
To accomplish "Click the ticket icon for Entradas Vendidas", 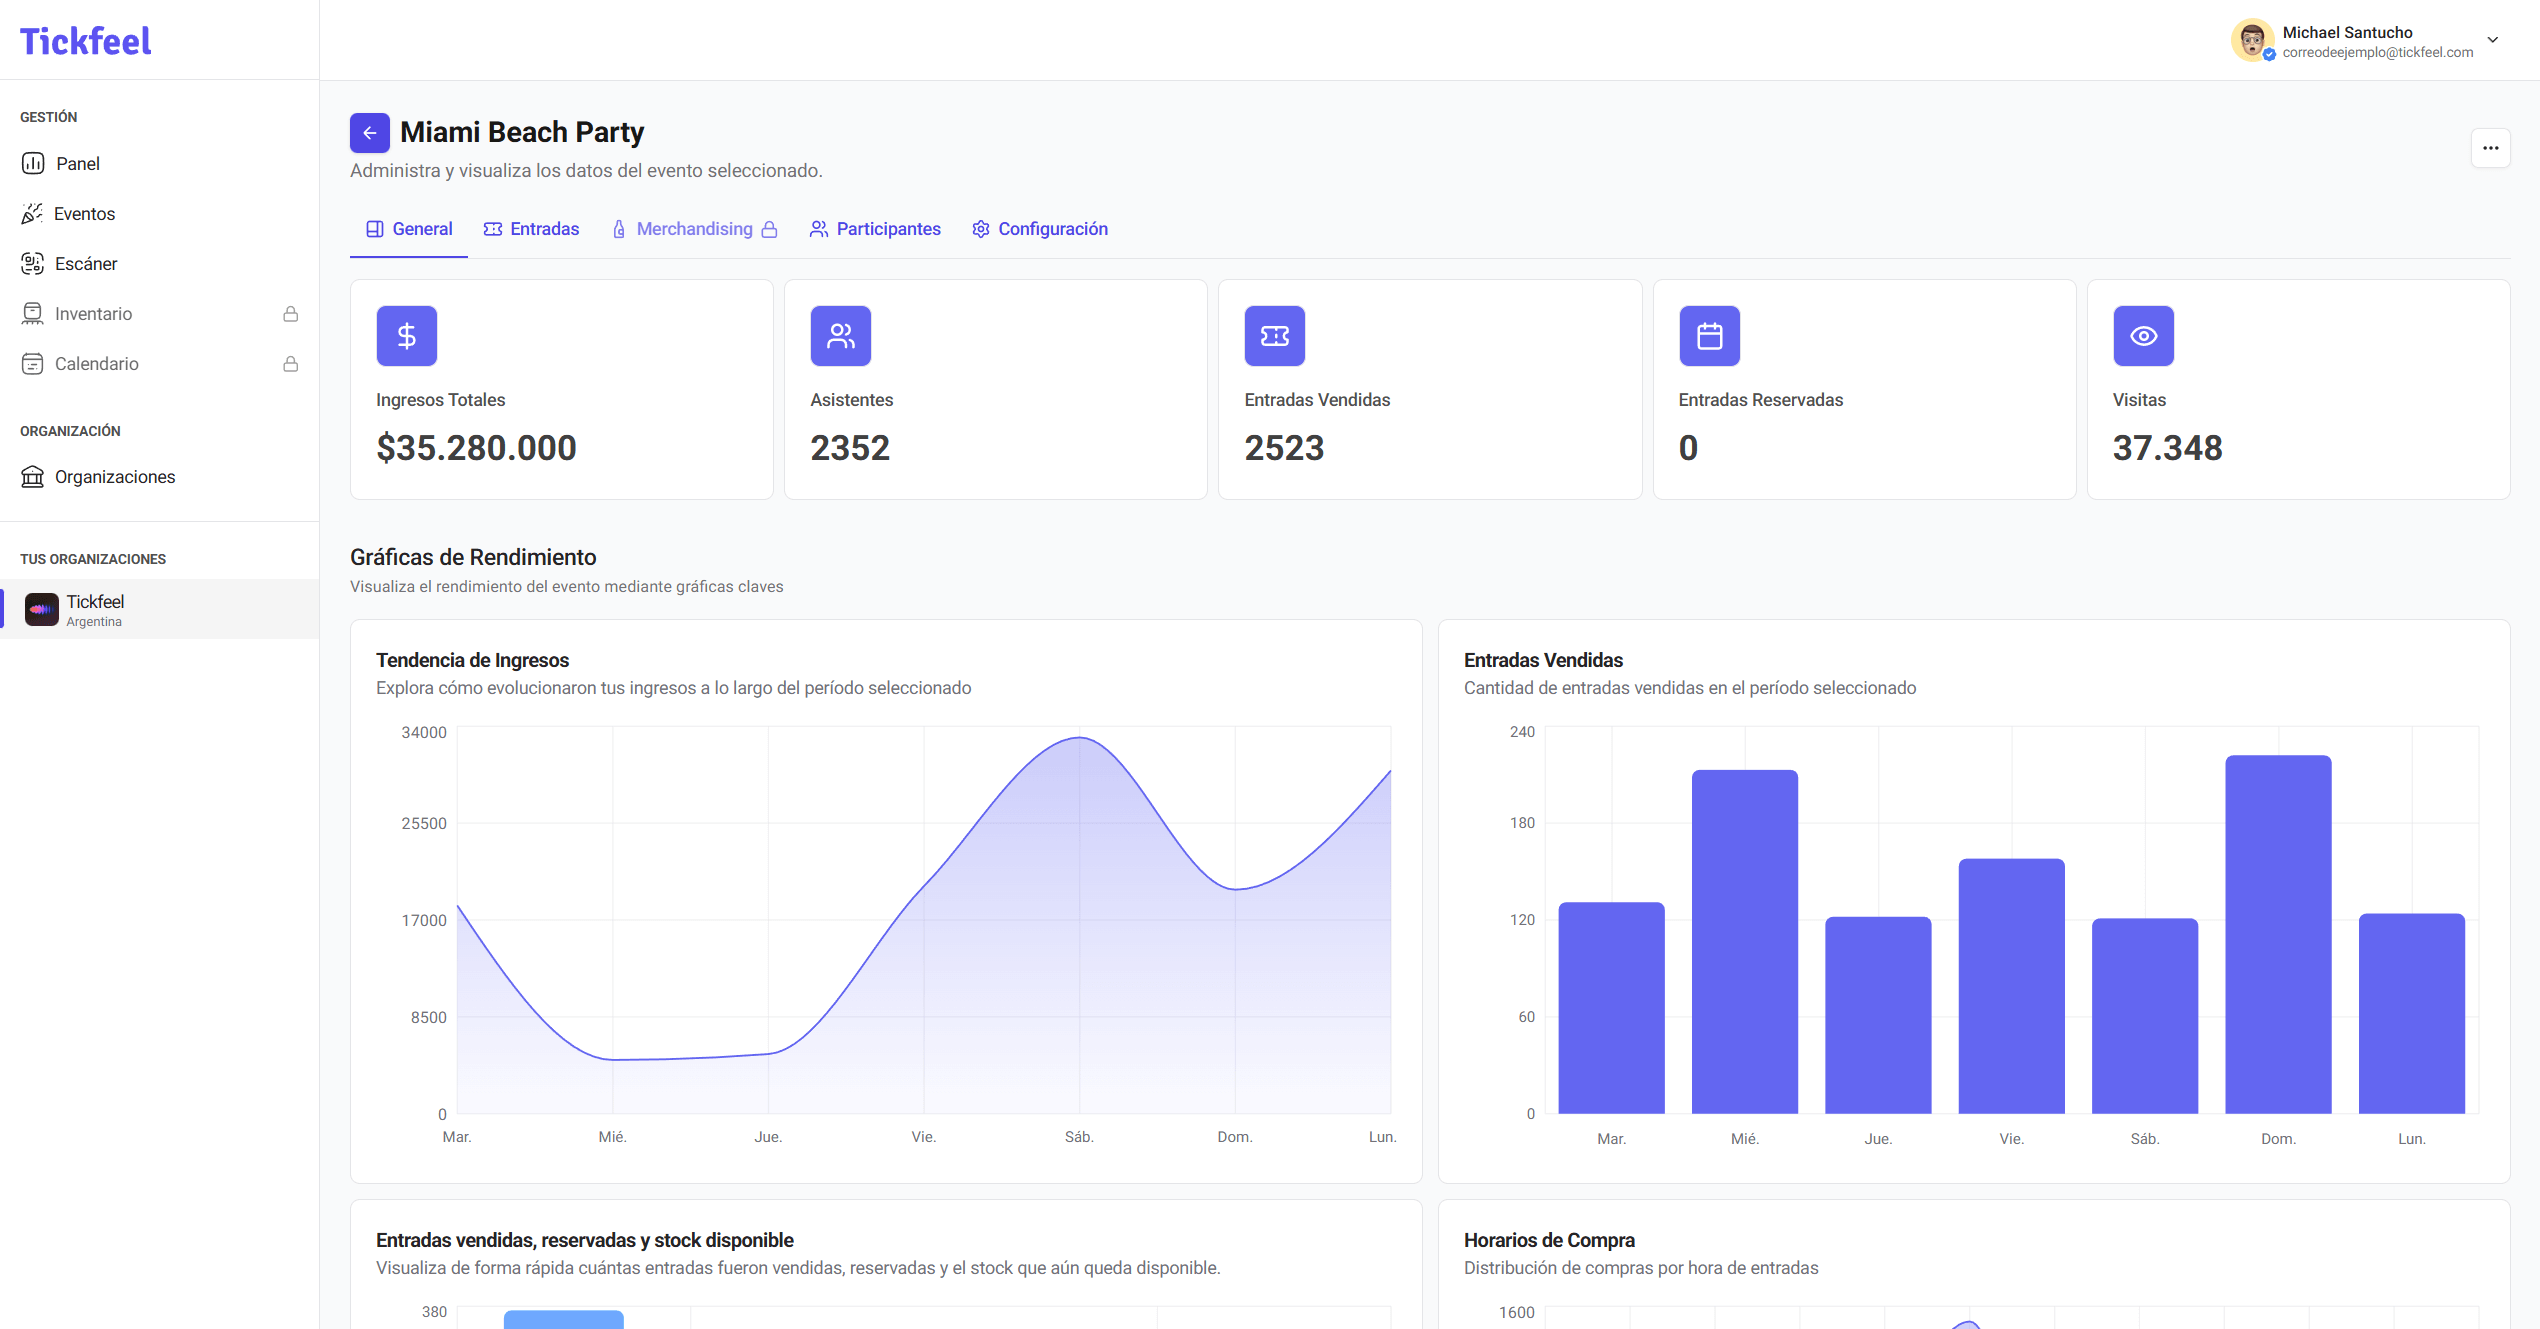I will tap(1274, 336).
